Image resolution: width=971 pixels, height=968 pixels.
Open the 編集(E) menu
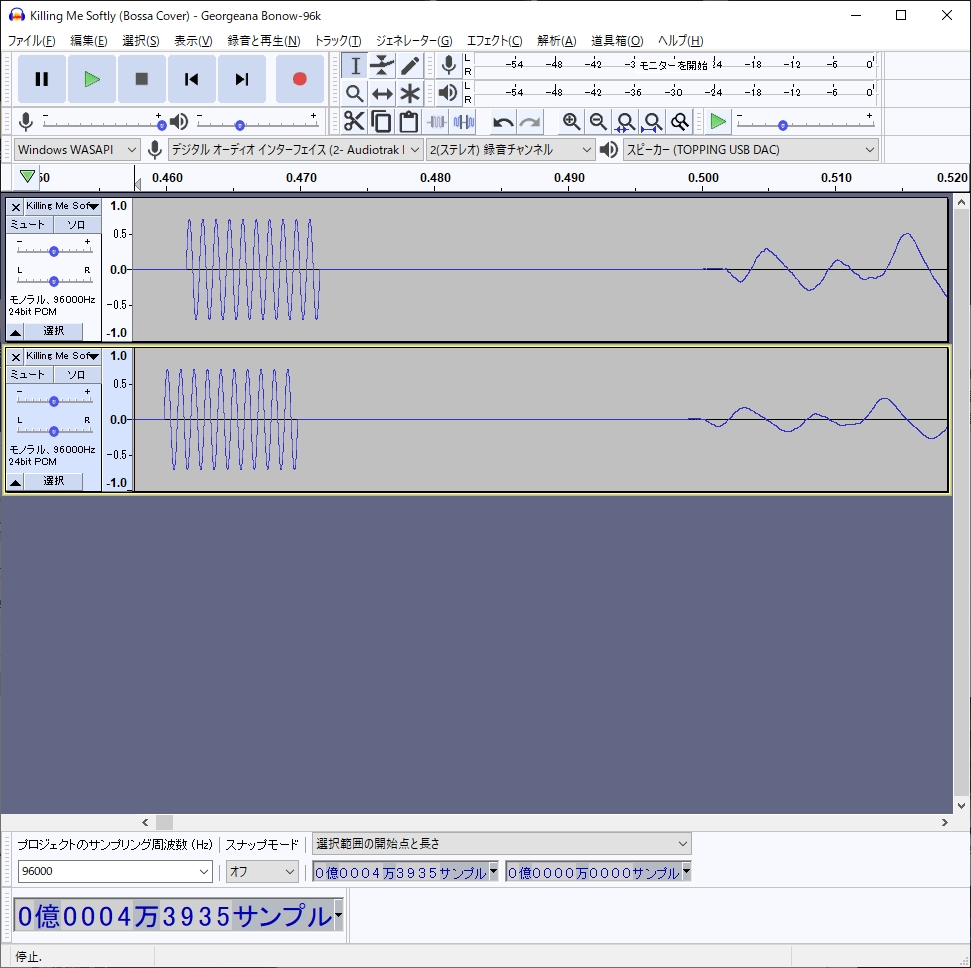point(89,41)
